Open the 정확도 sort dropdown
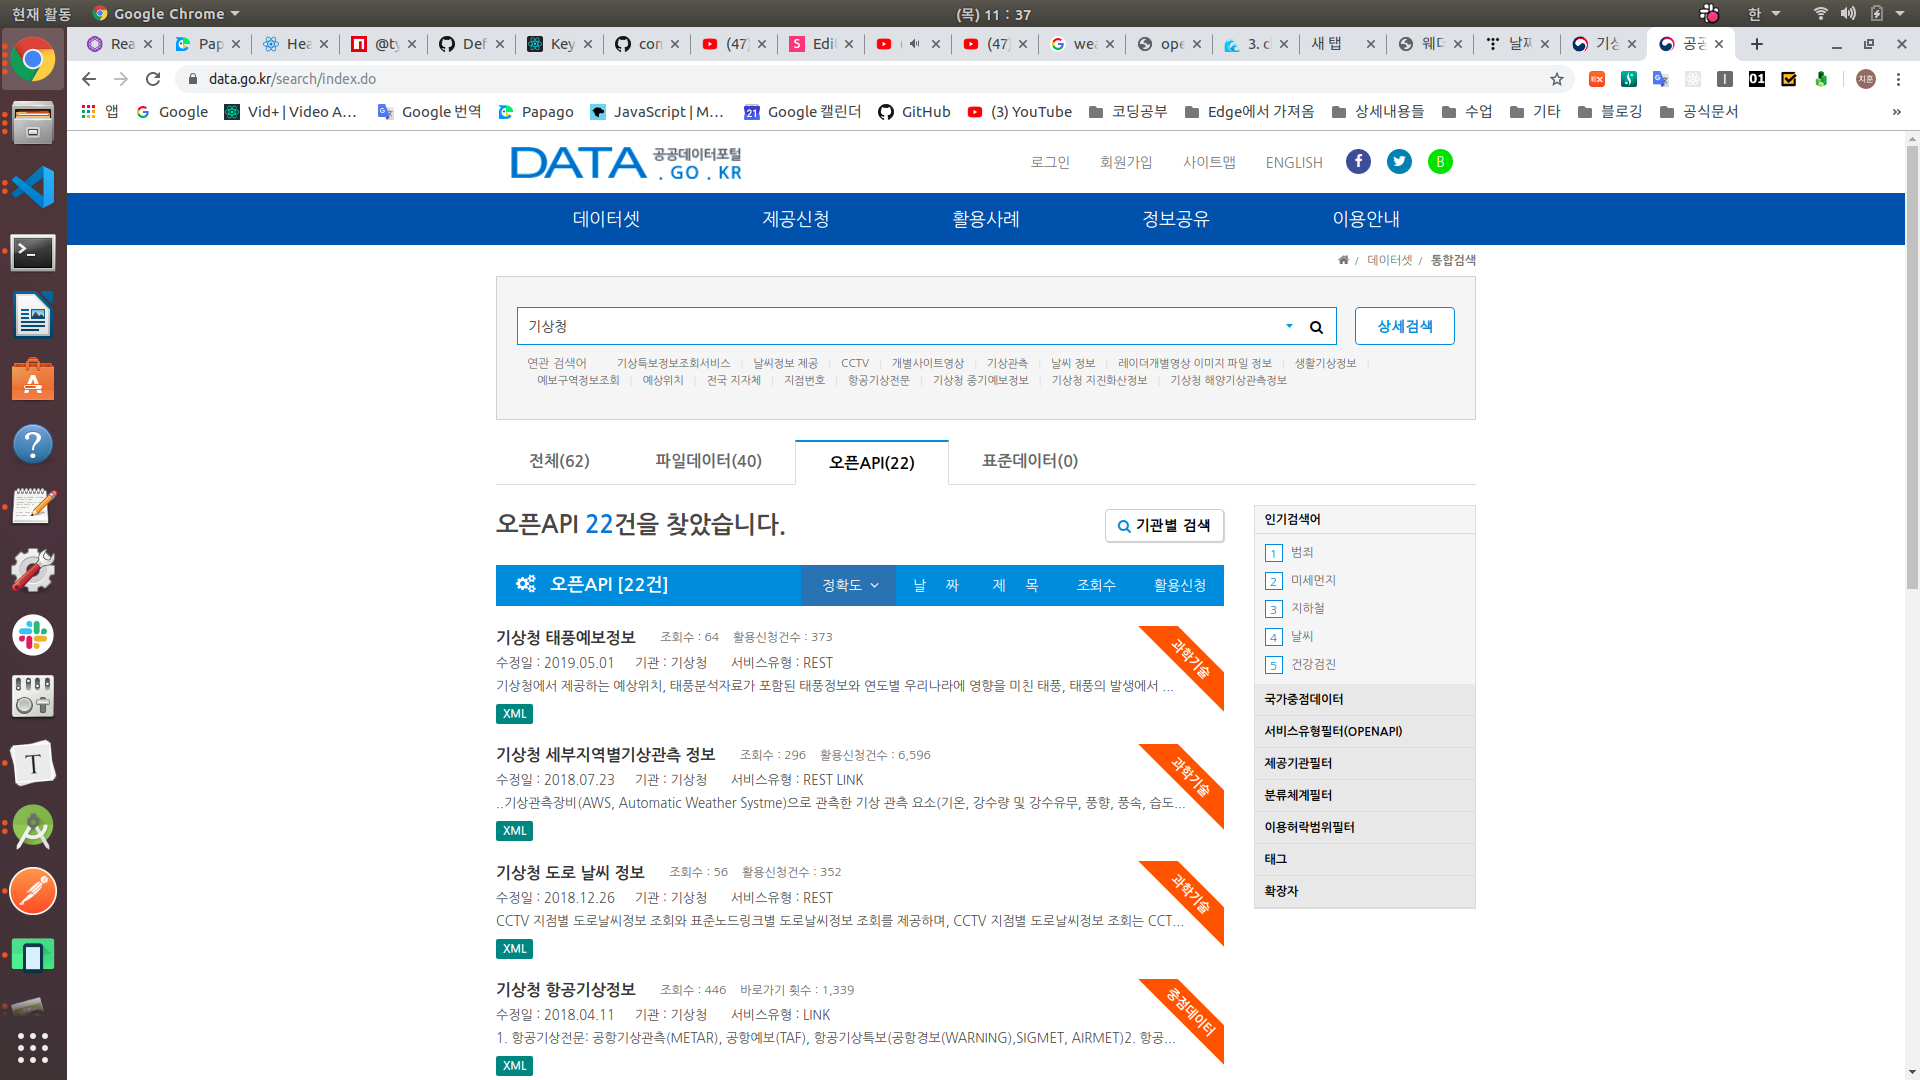1920x1080 pixels. click(849, 586)
